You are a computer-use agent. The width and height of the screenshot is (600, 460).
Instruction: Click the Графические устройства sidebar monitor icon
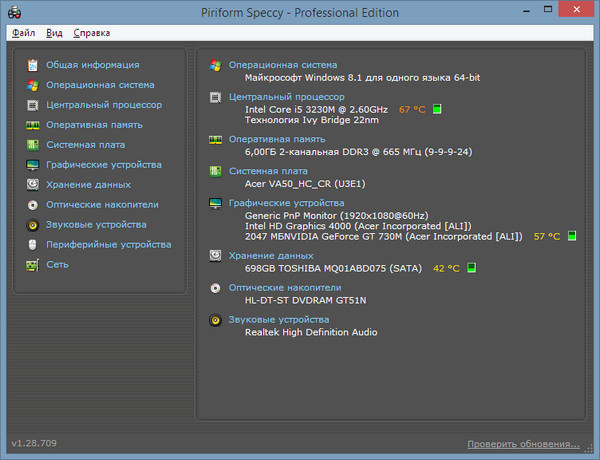33,165
